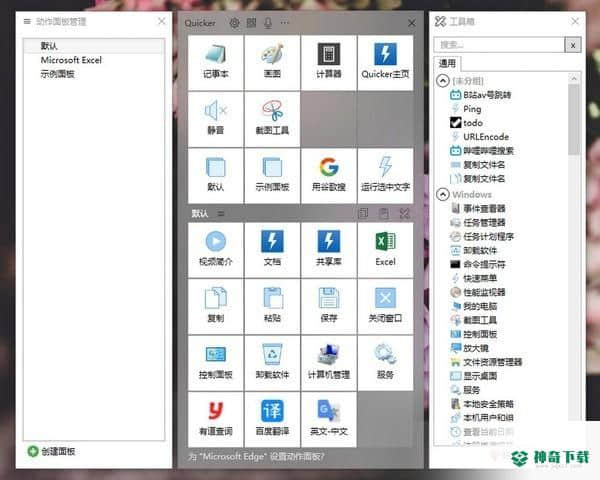
Task: Select URLEncode in the toolbox list
Action: (480, 137)
